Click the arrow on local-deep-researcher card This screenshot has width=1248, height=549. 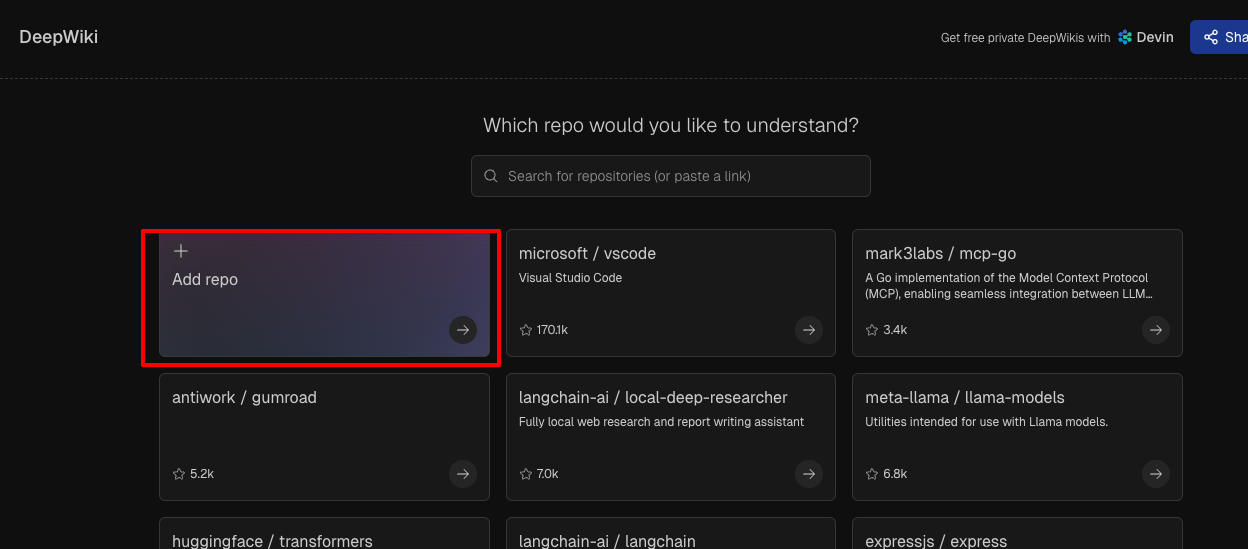pos(809,473)
